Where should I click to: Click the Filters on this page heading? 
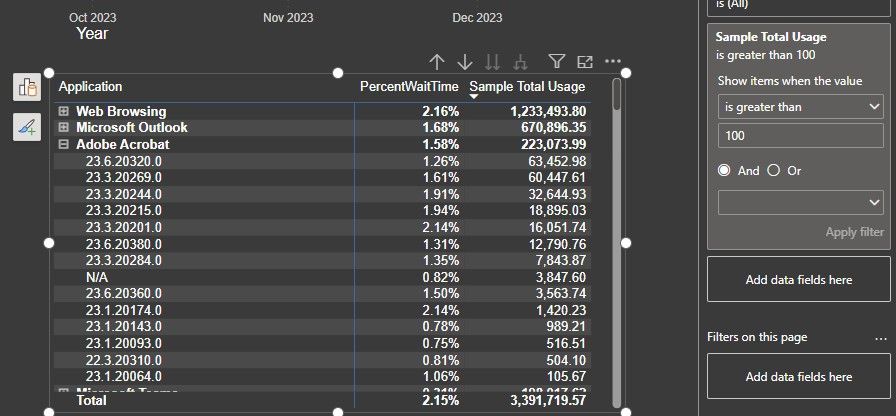pos(757,337)
